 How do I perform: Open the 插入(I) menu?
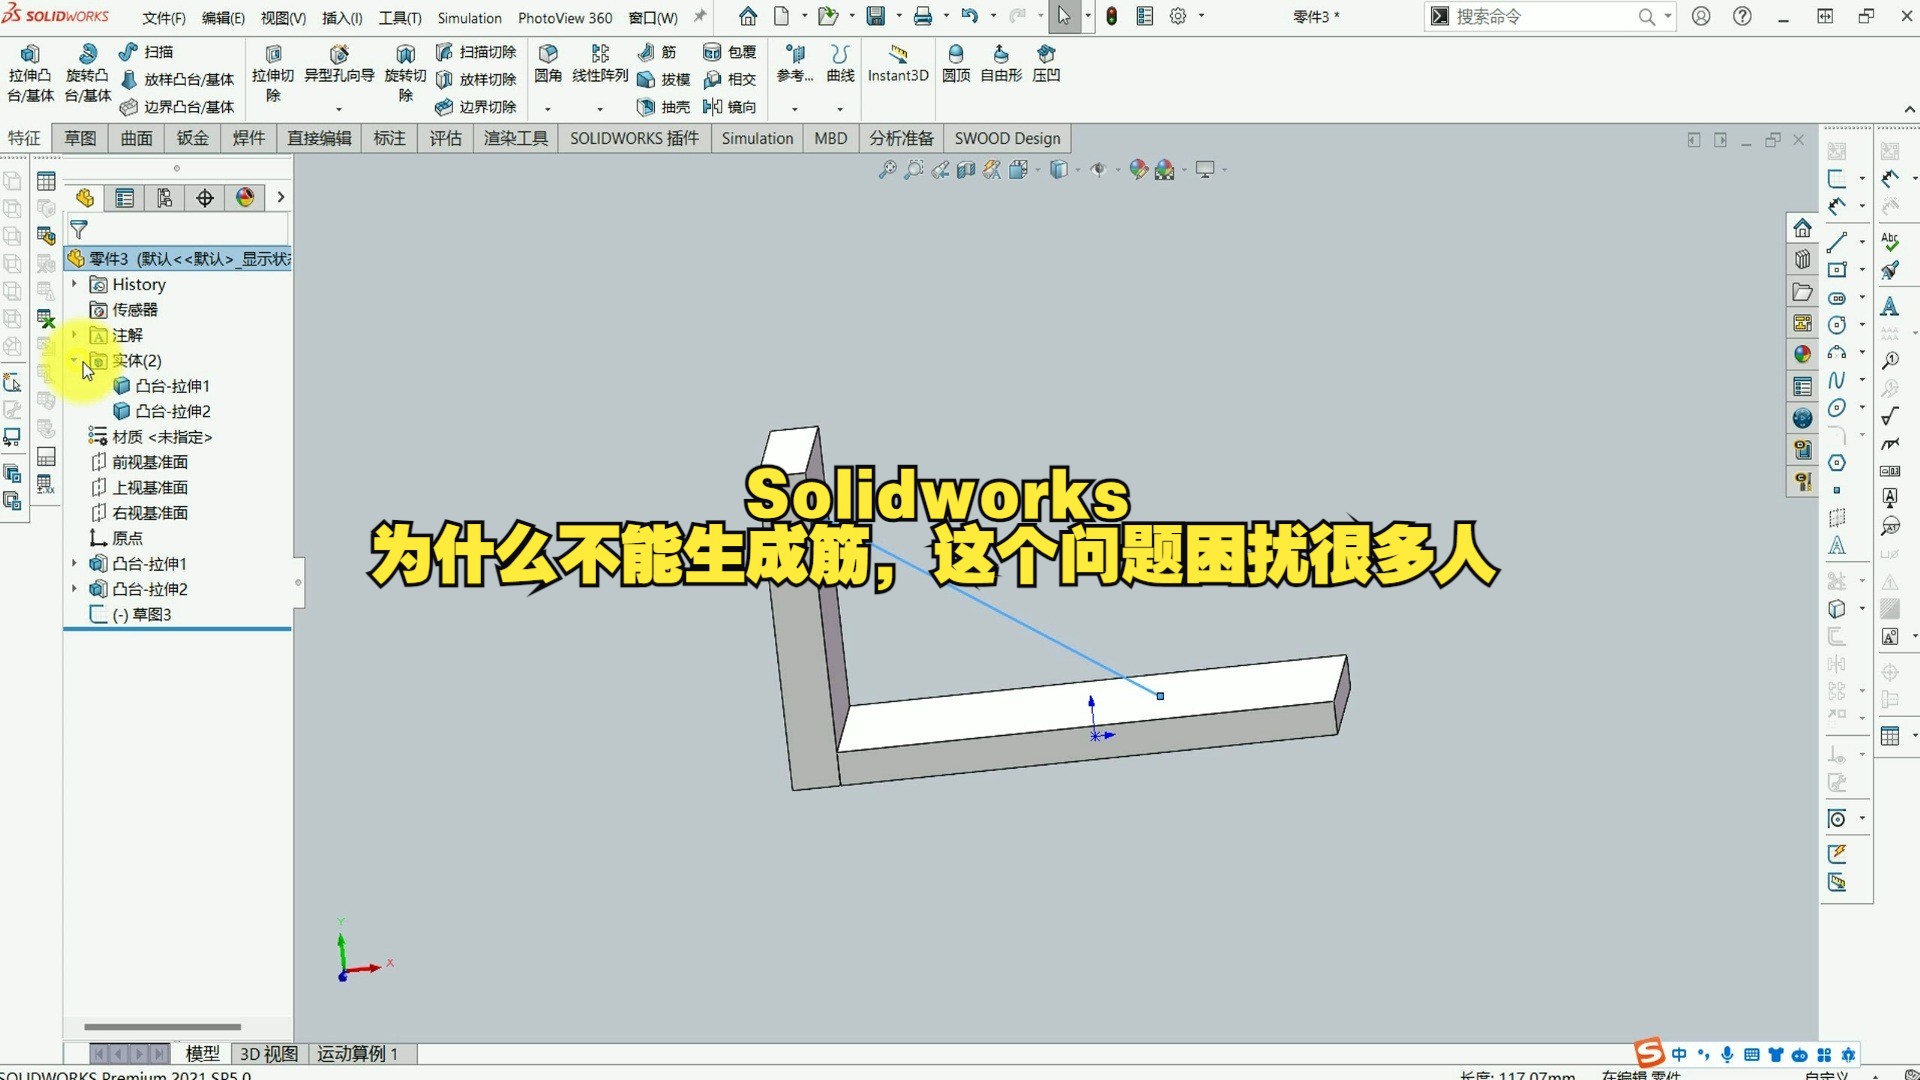[341, 17]
